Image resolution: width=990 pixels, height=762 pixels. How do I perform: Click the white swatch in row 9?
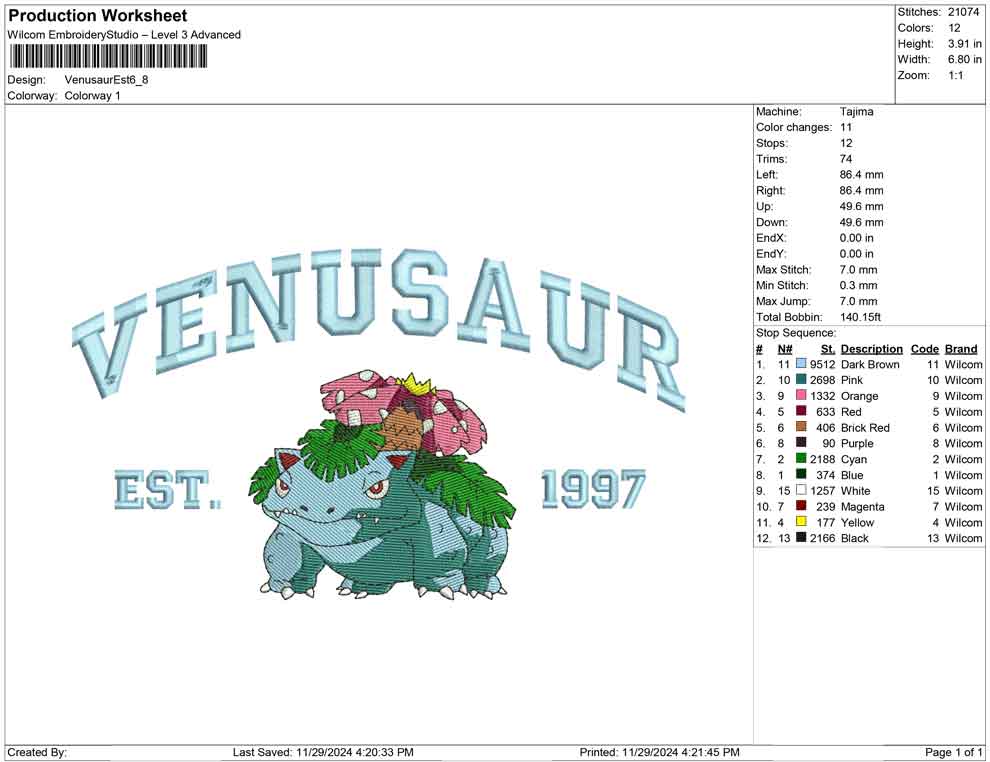coord(801,490)
